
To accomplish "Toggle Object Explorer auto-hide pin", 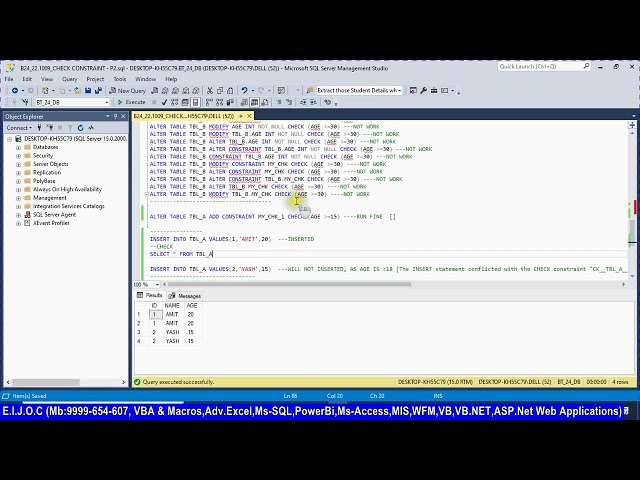I will click(x=116, y=117).
